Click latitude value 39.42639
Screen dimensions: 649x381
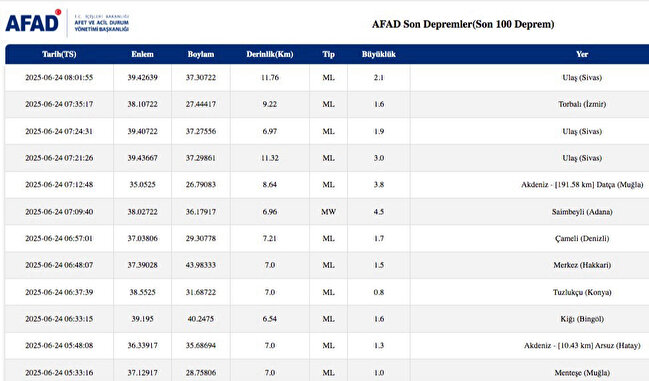coord(142,77)
